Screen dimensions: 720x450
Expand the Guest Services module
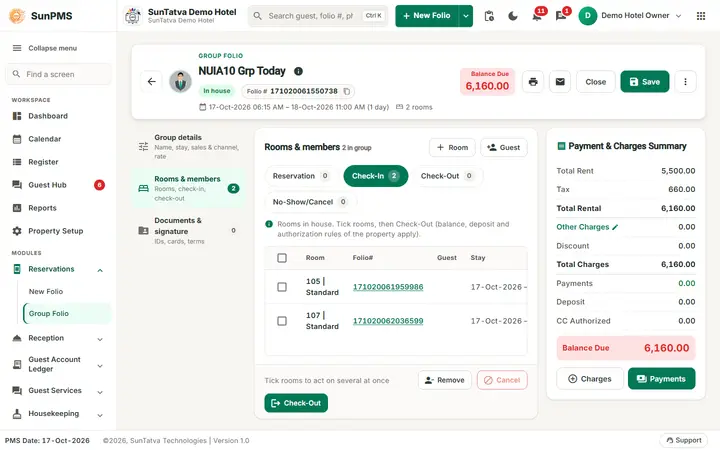[x=100, y=392]
